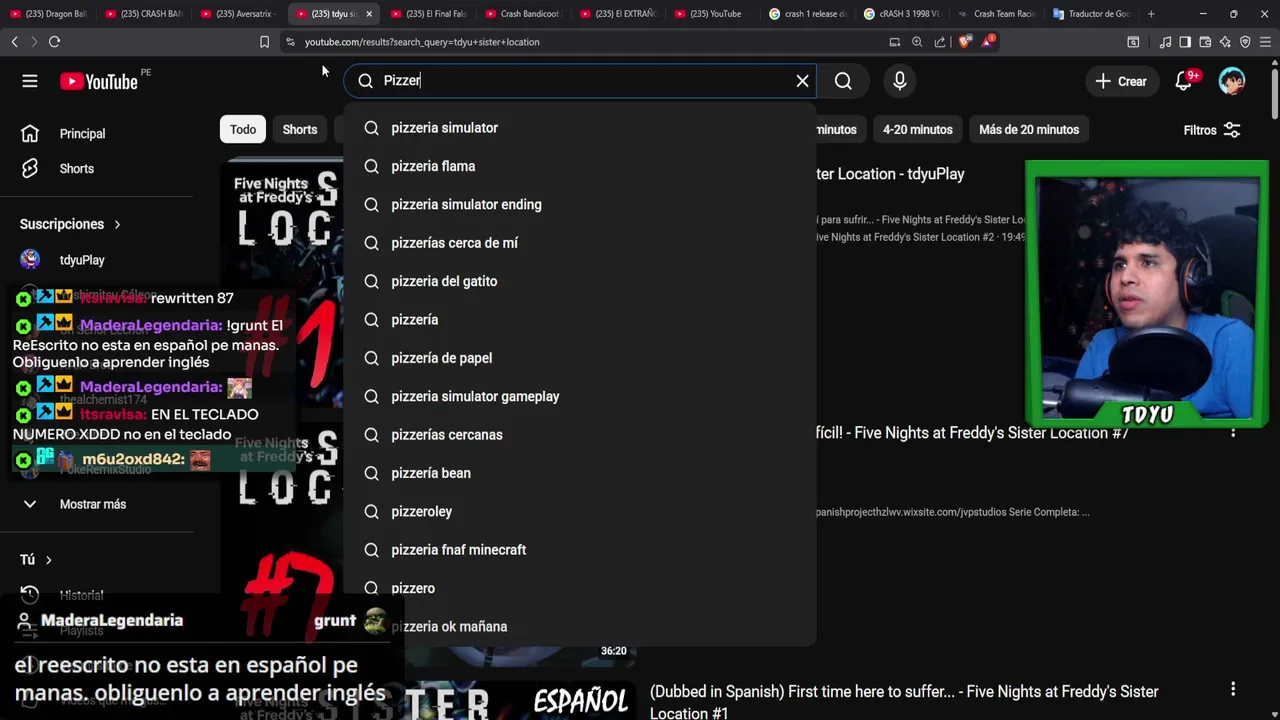Go back with the browser arrow
The image size is (1280, 720).
tap(14, 42)
